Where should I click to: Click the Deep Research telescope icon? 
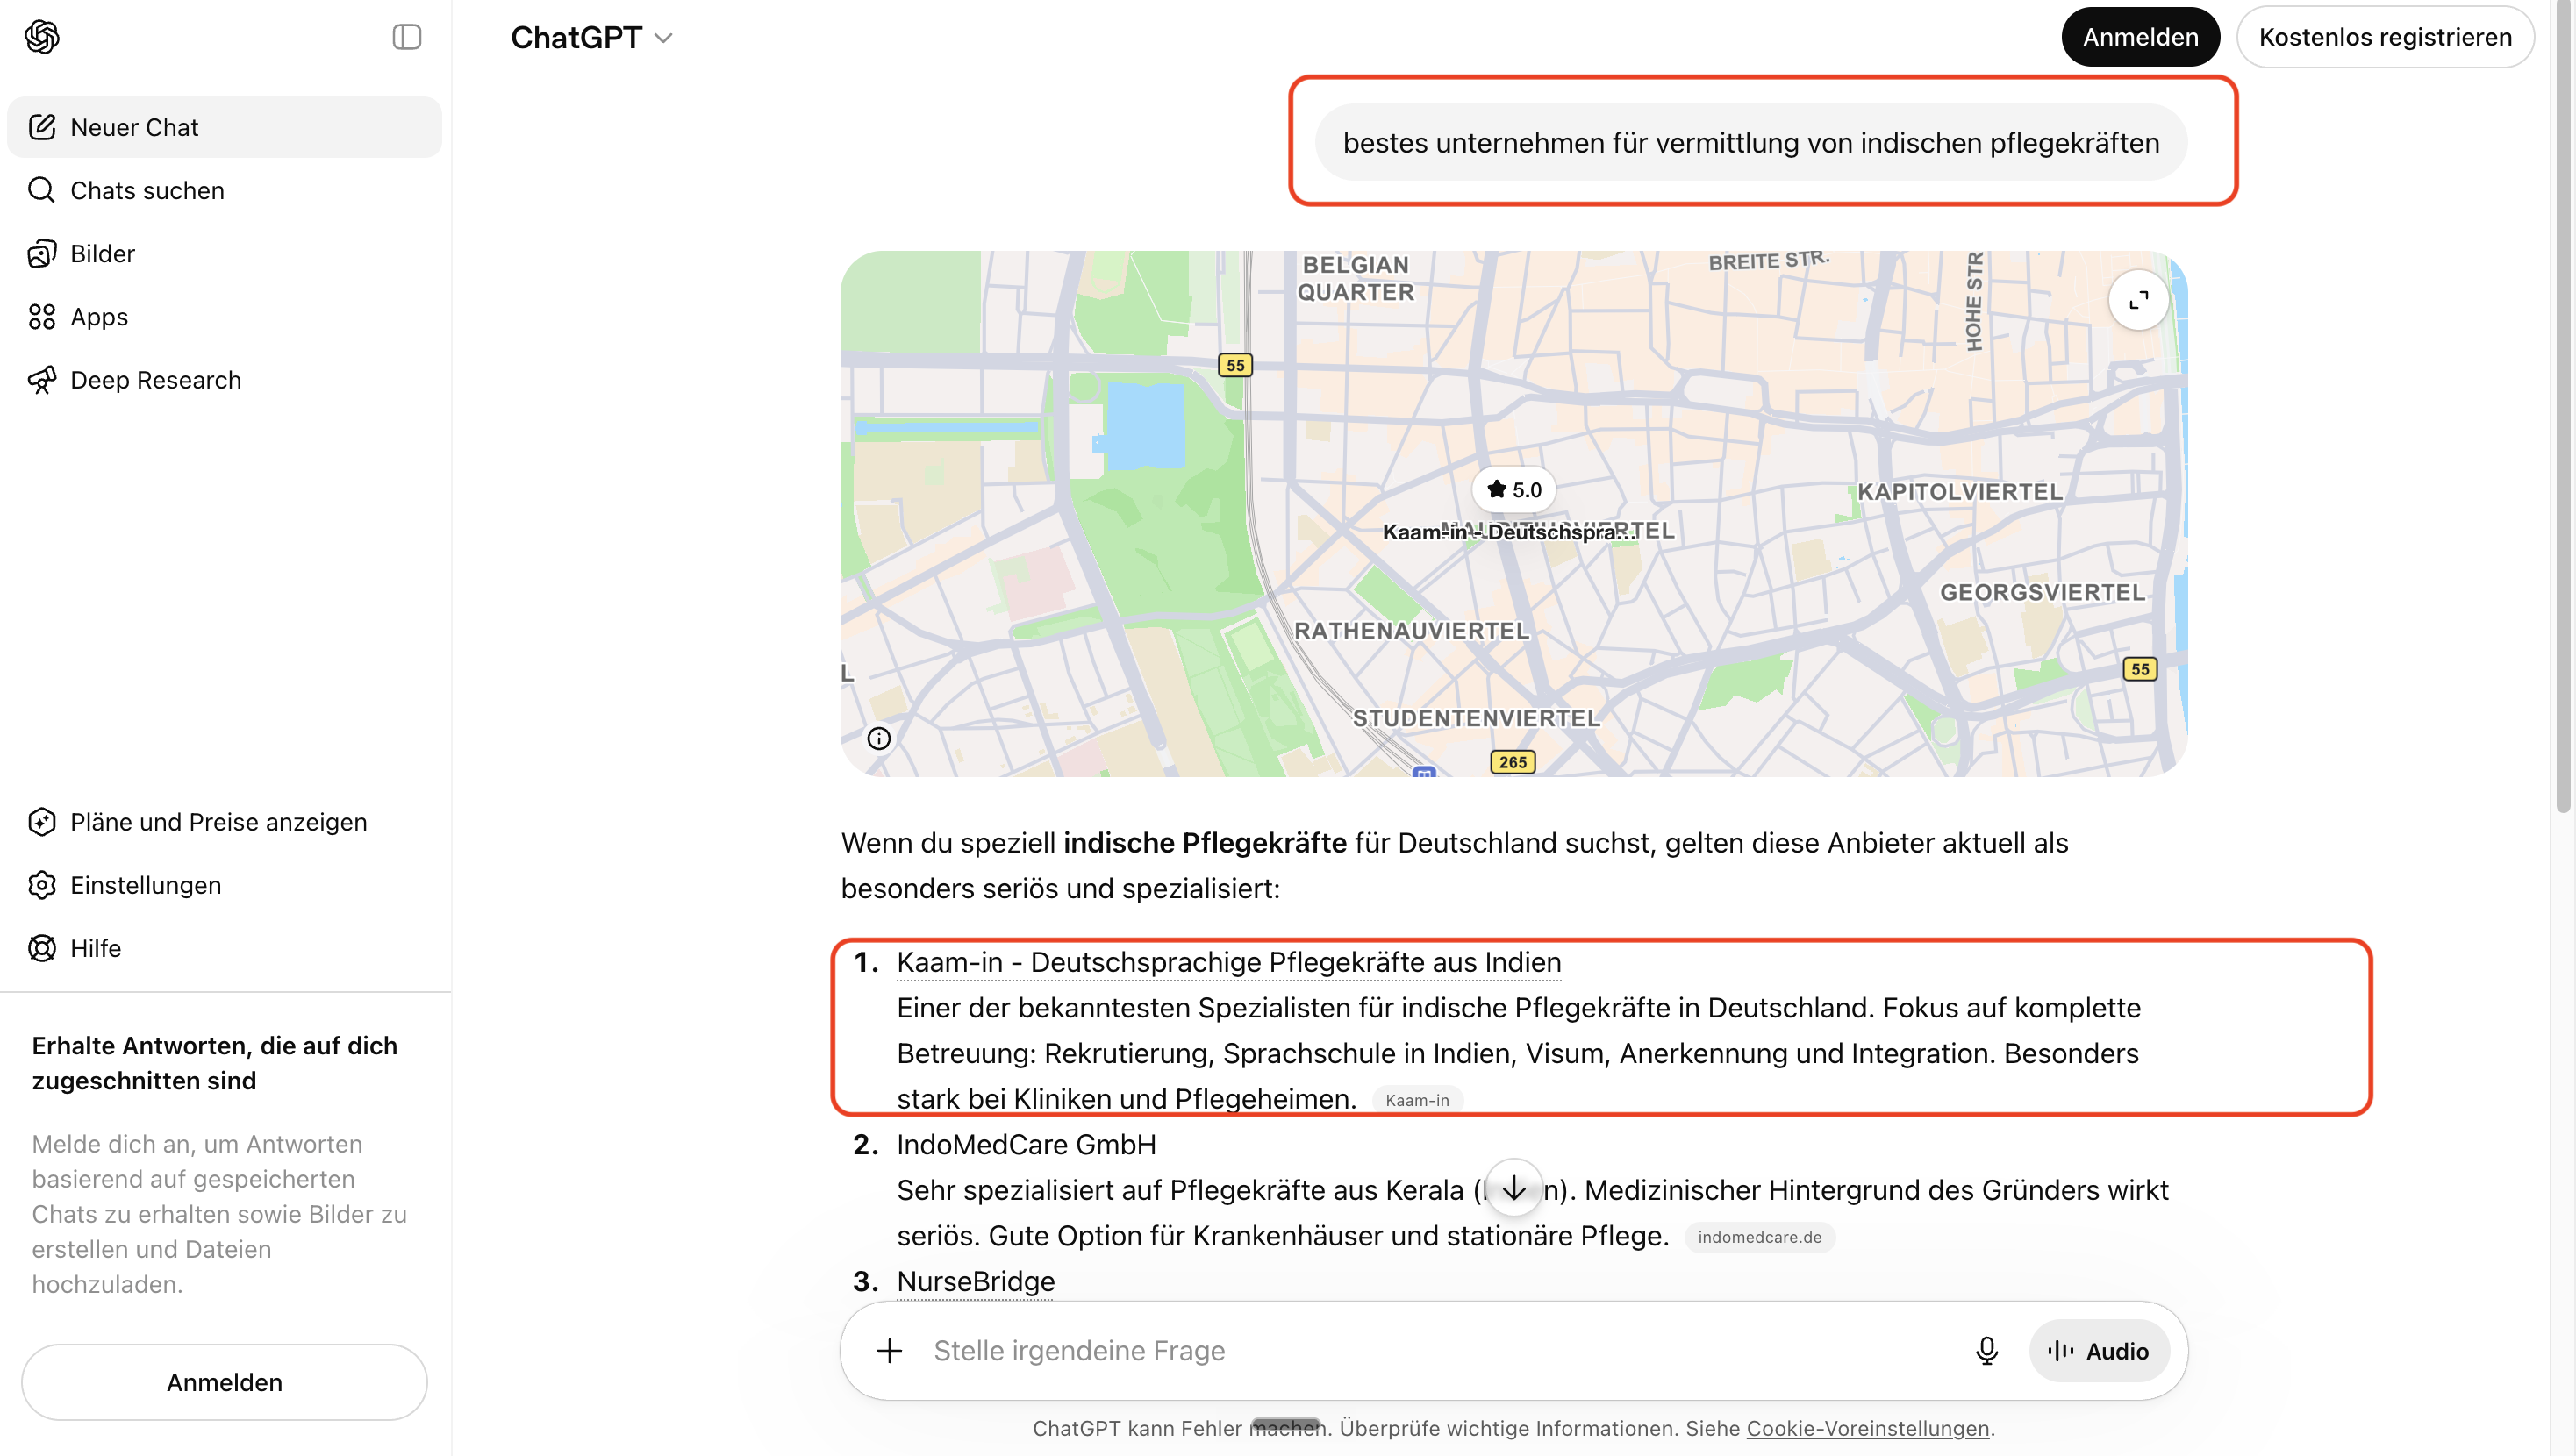coord(42,380)
